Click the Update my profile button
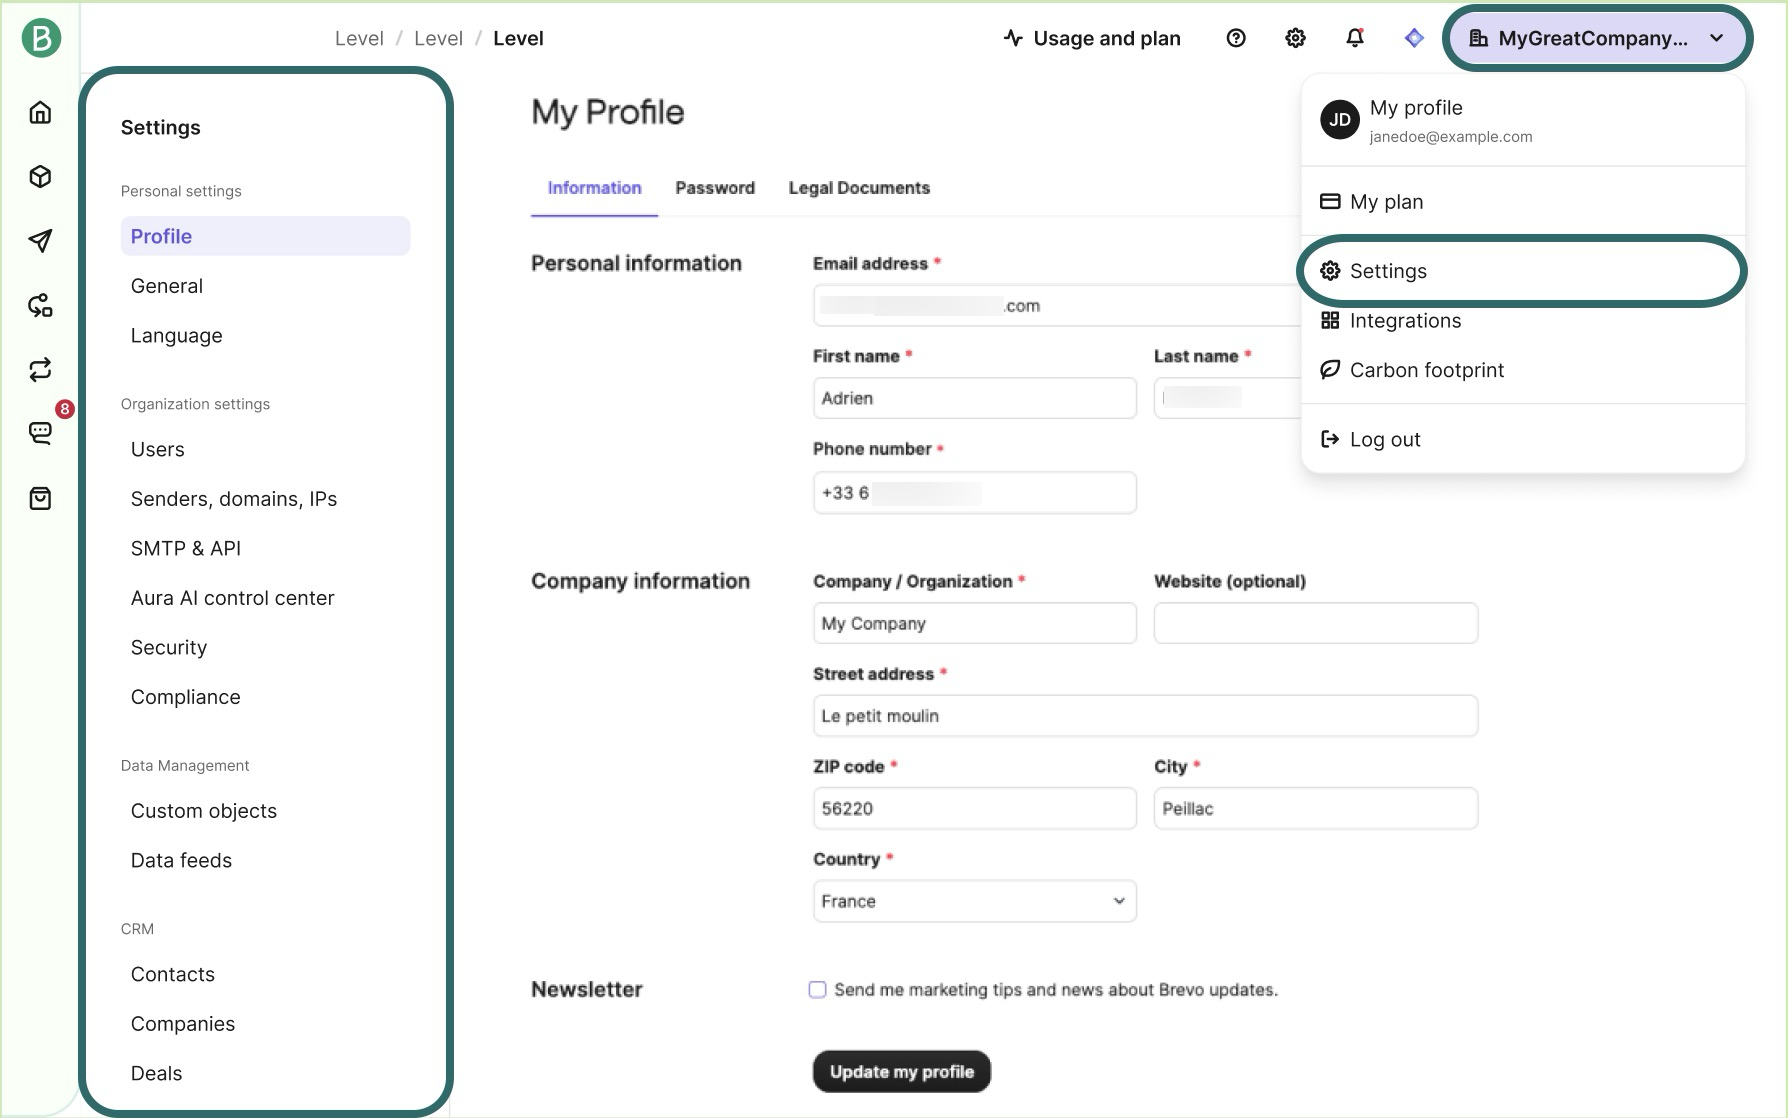The width and height of the screenshot is (1788, 1118). tap(901, 1072)
